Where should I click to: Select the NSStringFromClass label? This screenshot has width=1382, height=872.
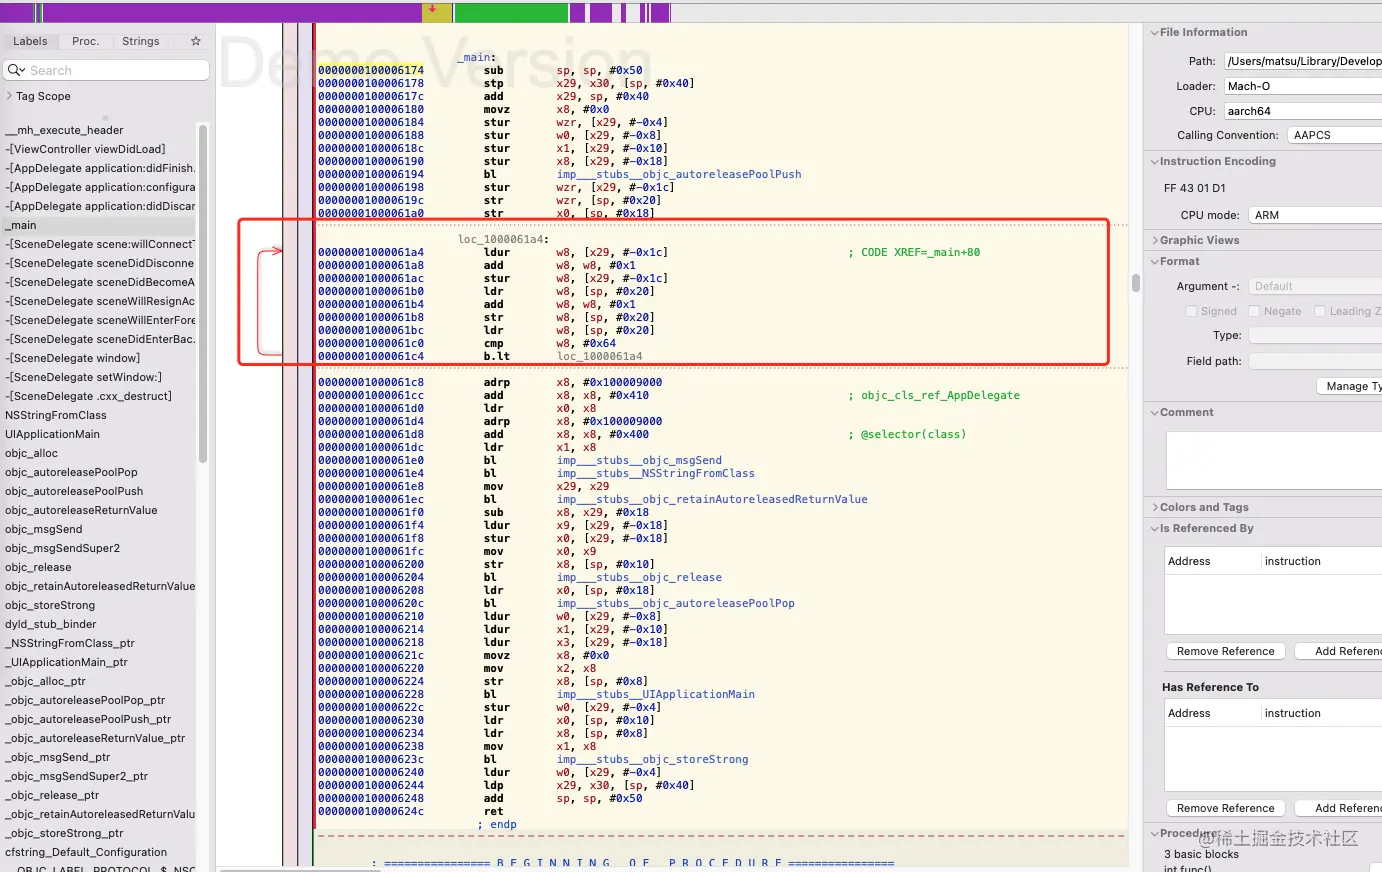pyautogui.click(x=56, y=415)
